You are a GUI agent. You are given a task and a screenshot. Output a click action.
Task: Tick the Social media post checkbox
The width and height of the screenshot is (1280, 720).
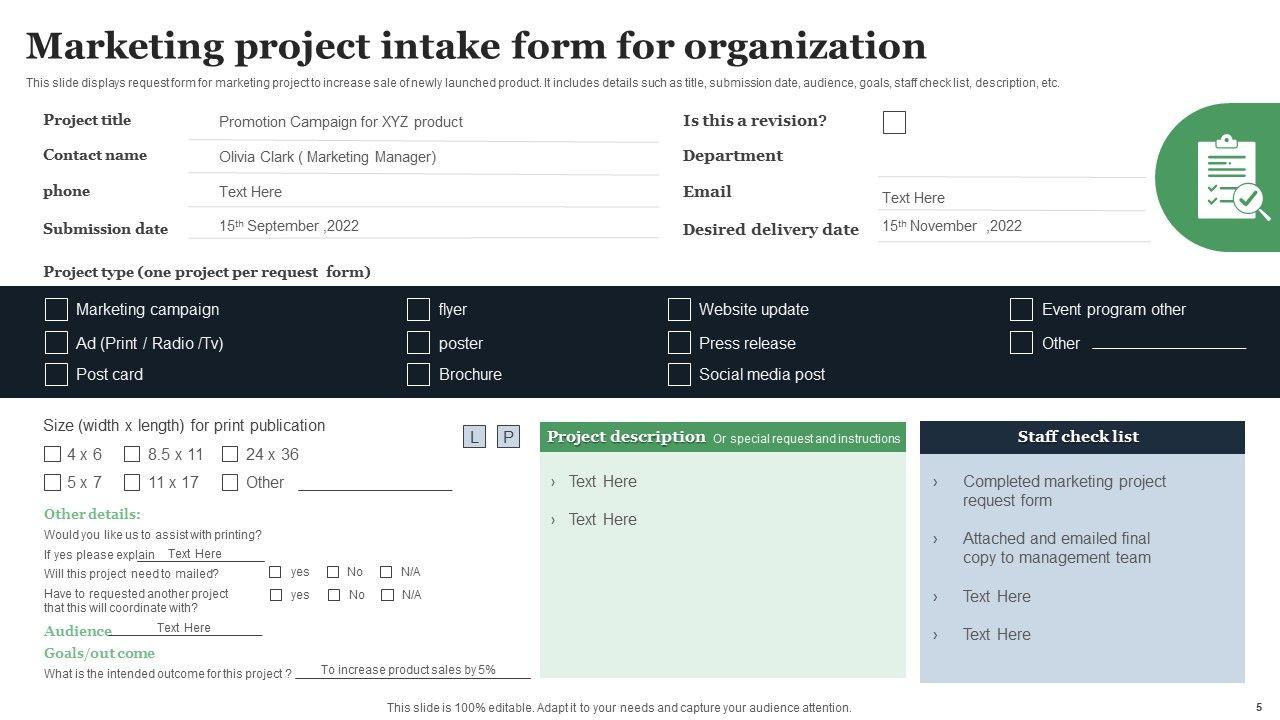pos(679,375)
